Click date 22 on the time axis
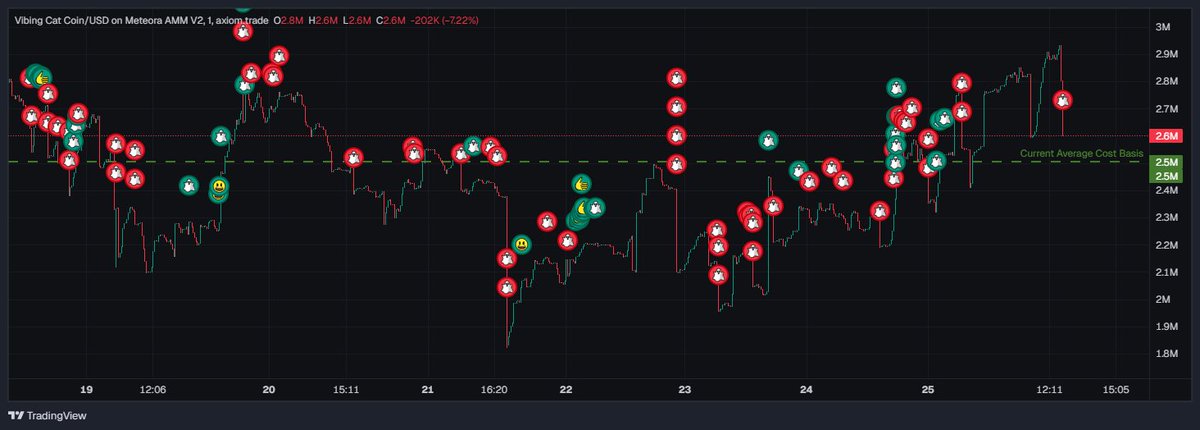 coord(566,389)
